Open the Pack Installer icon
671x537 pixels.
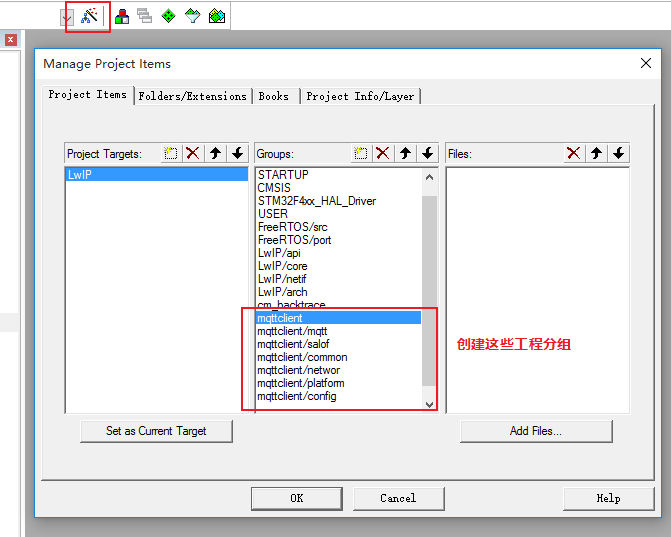click(217, 16)
